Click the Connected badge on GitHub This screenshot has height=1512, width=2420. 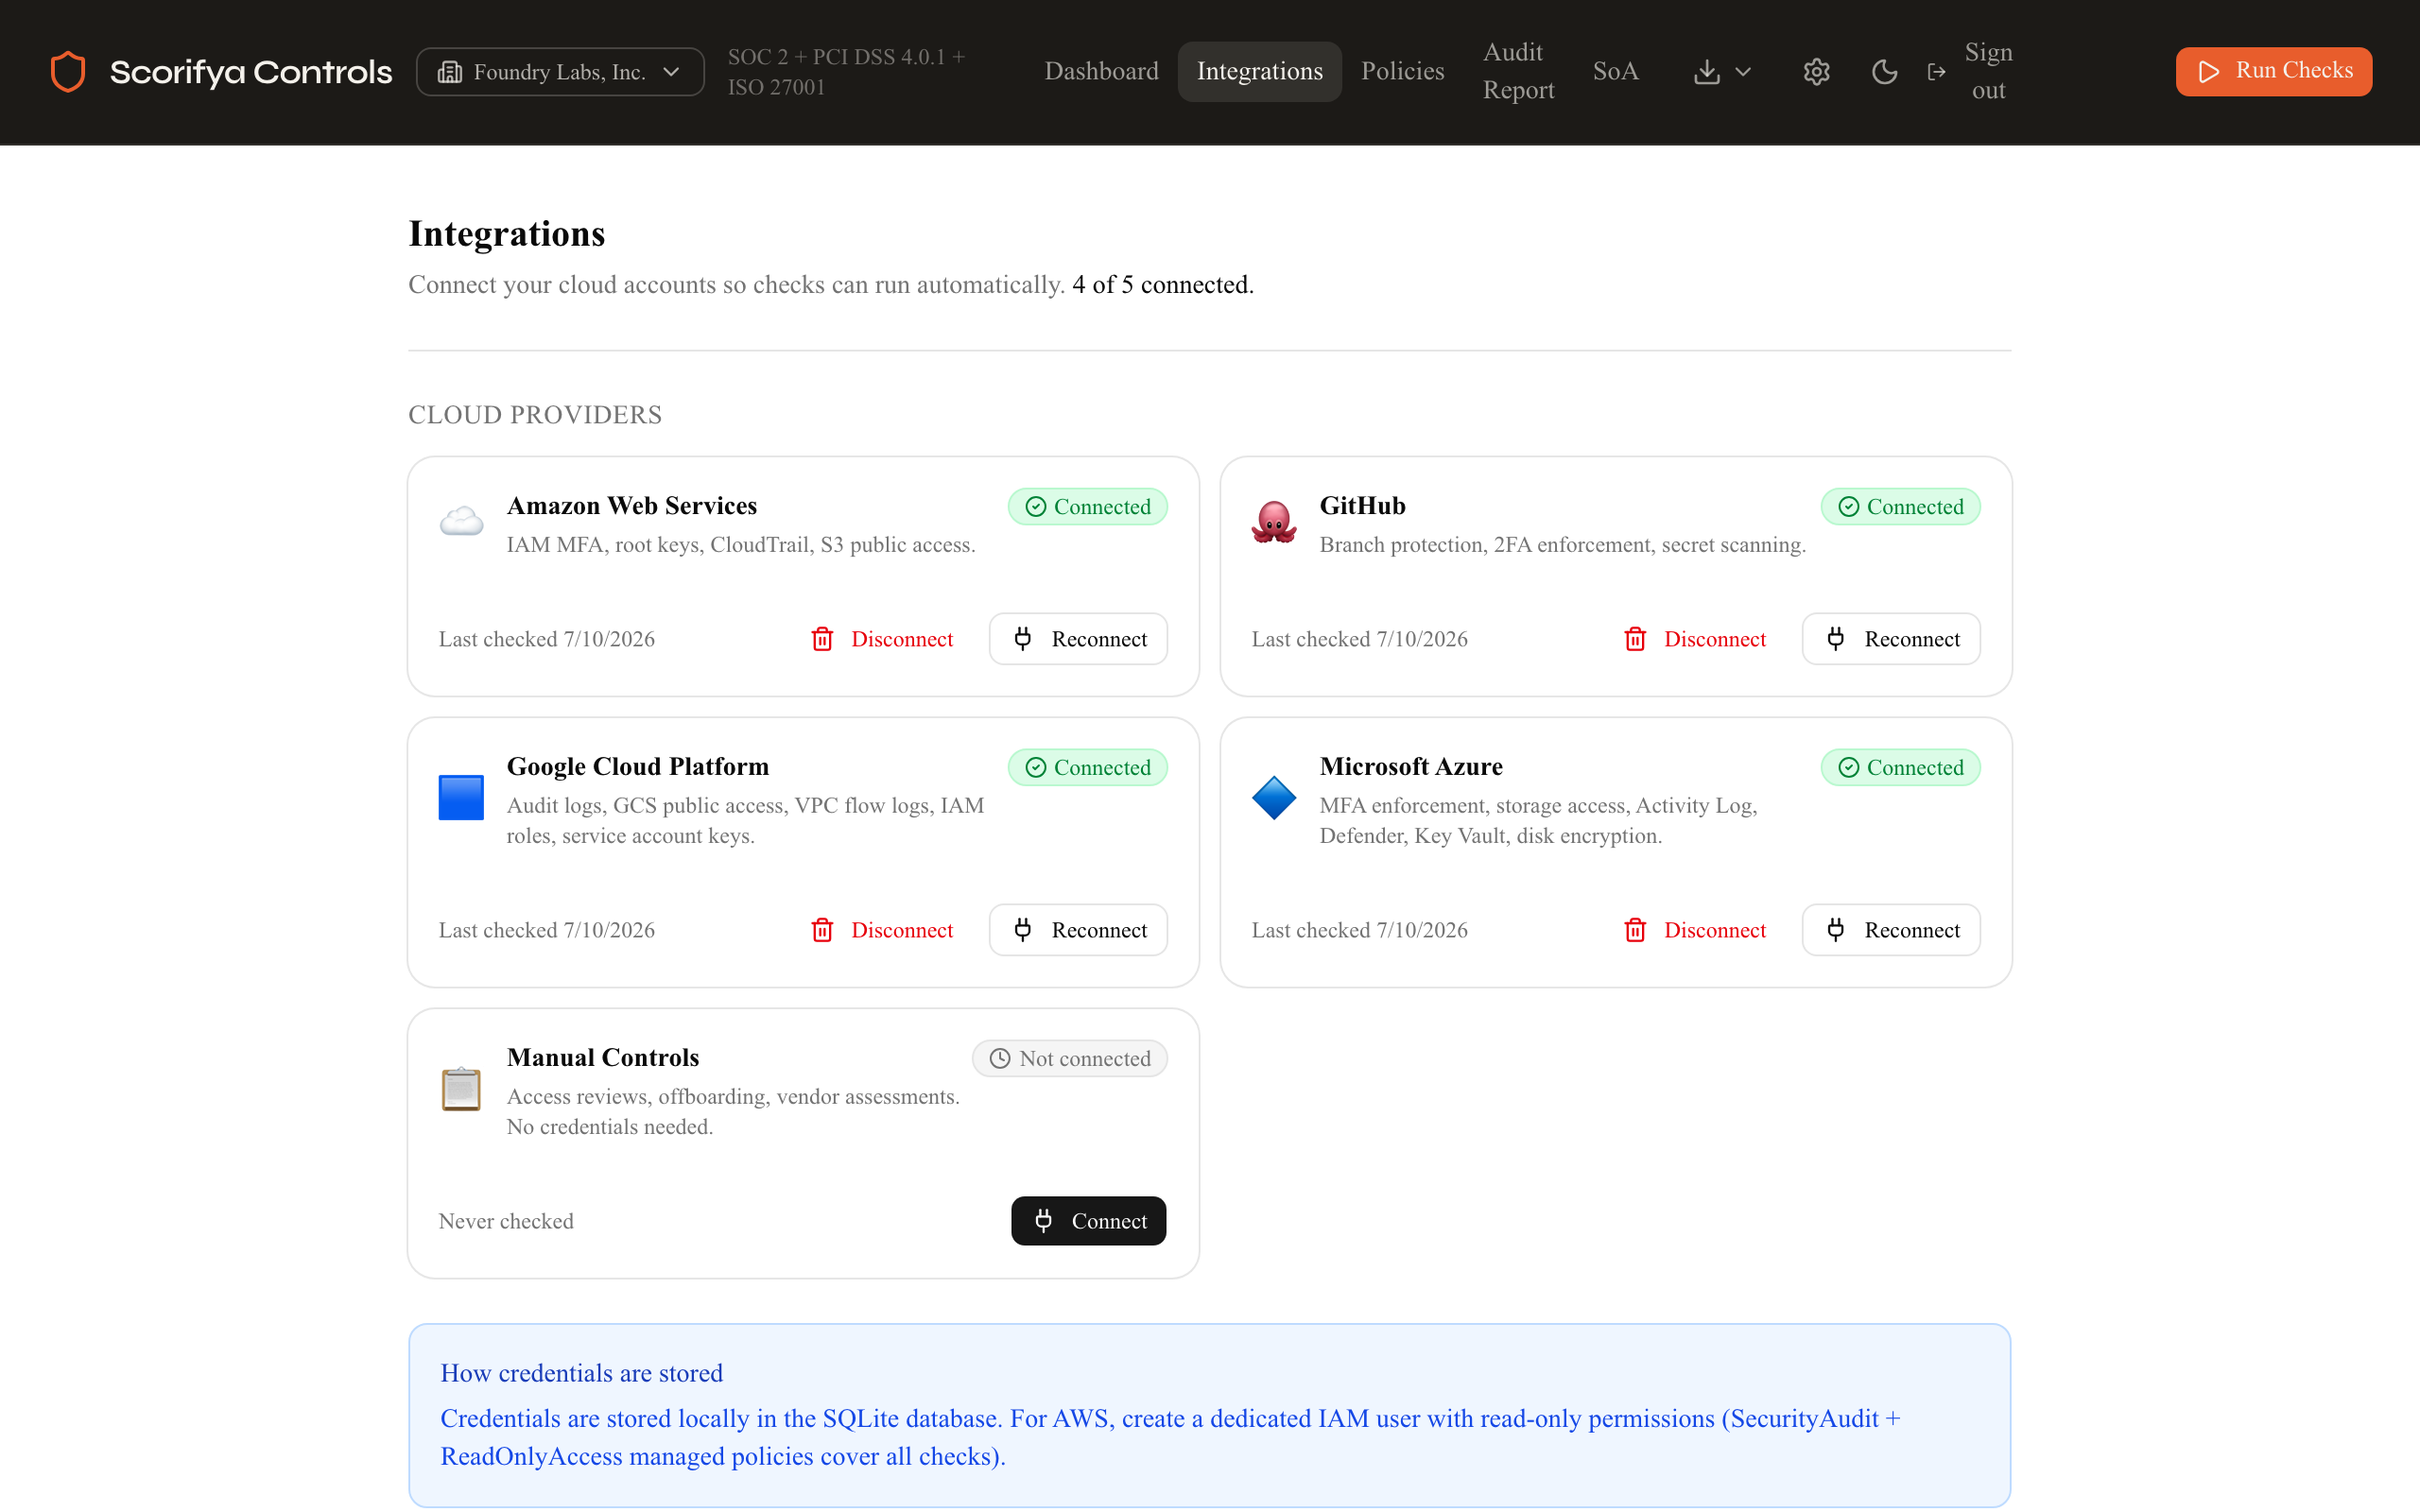click(x=1900, y=507)
